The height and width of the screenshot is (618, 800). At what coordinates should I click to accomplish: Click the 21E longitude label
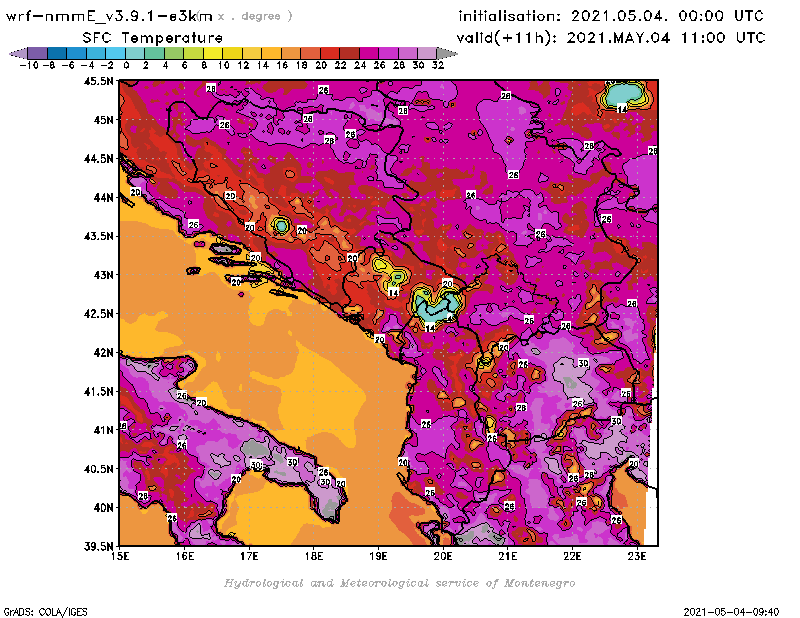pyautogui.click(x=508, y=556)
